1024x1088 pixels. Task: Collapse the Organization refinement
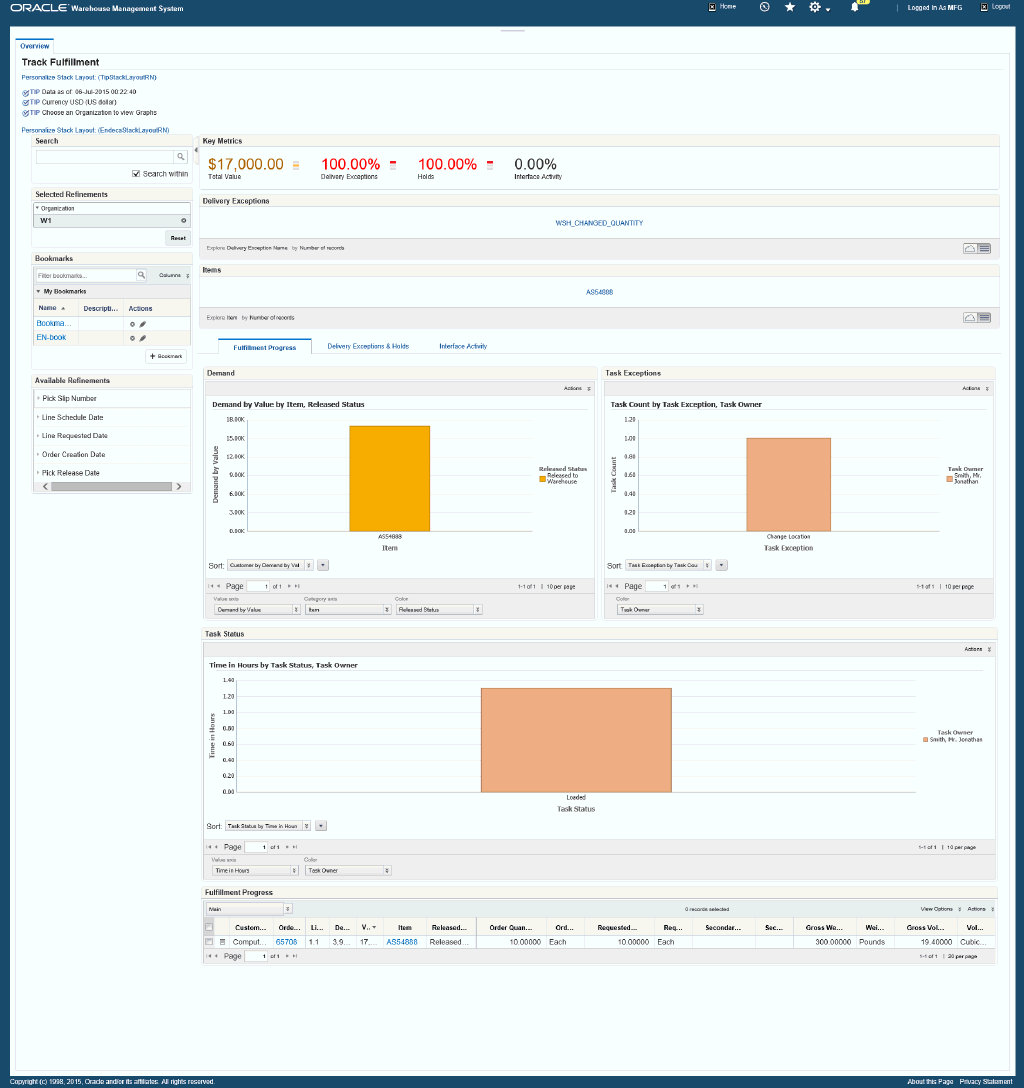(37, 208)
